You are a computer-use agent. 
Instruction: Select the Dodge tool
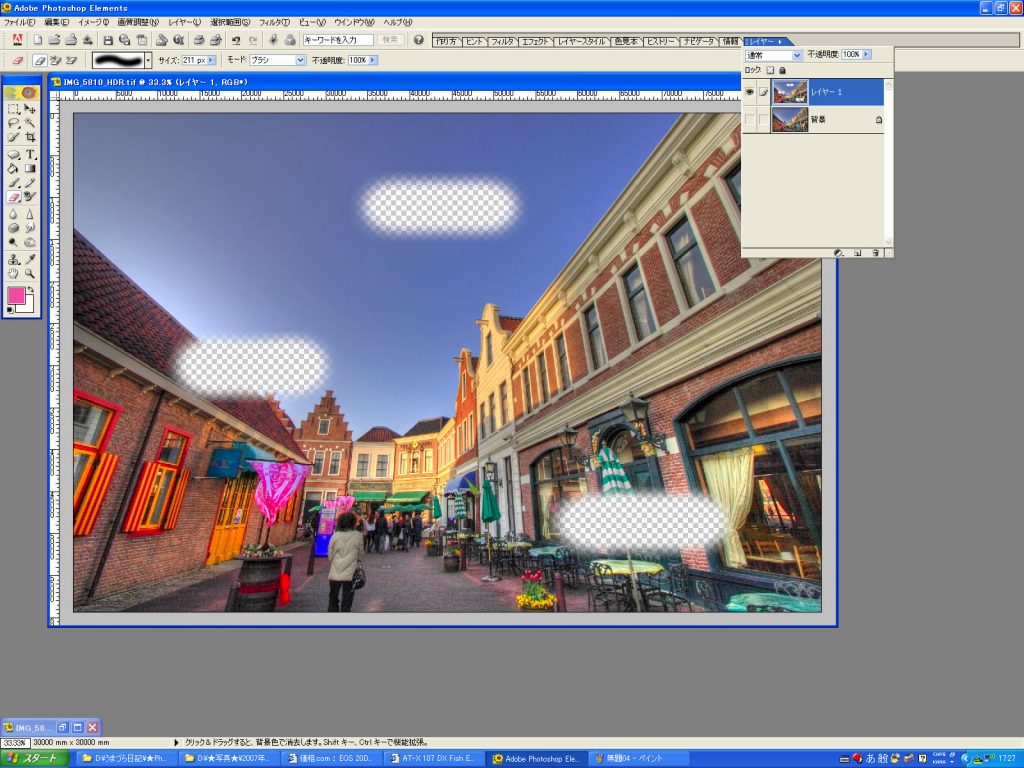[13, 243]
